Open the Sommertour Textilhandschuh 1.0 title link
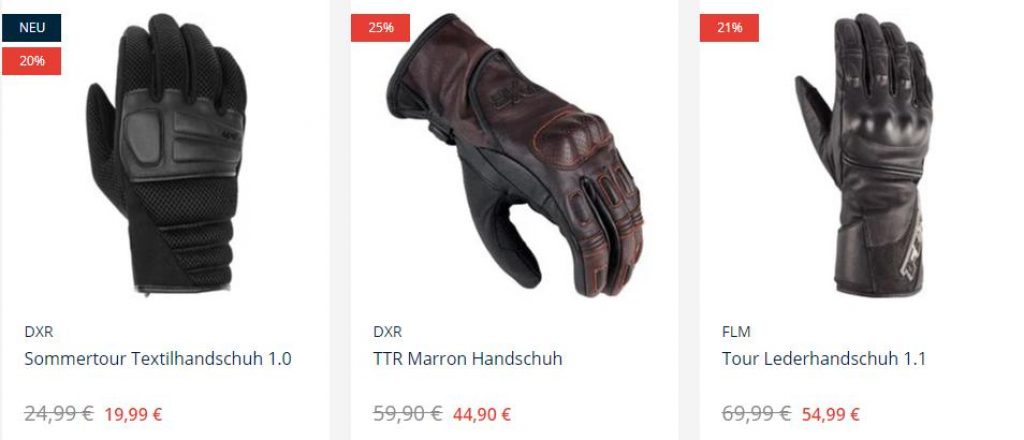Screen dimensions: 1024x440 tap(158, 358)
